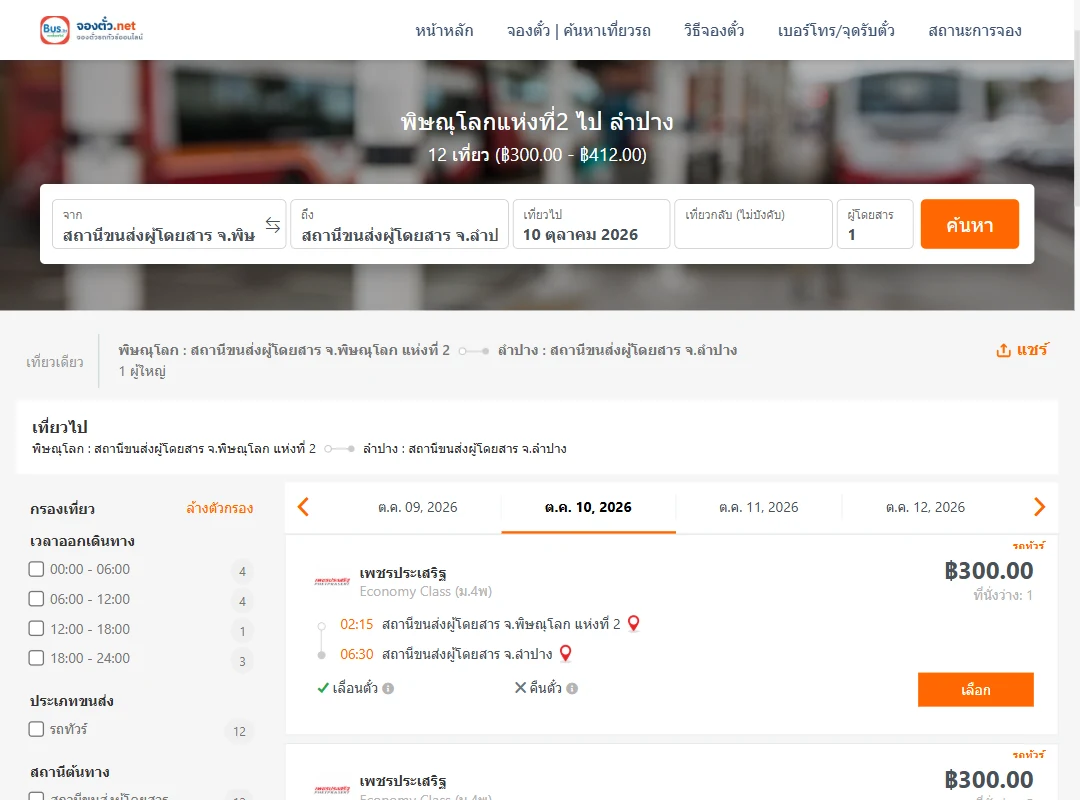Tick the 00:00 - 06:00 departure filter
1080x800 pixels.
pyautogui.click(x=37, y=569)
